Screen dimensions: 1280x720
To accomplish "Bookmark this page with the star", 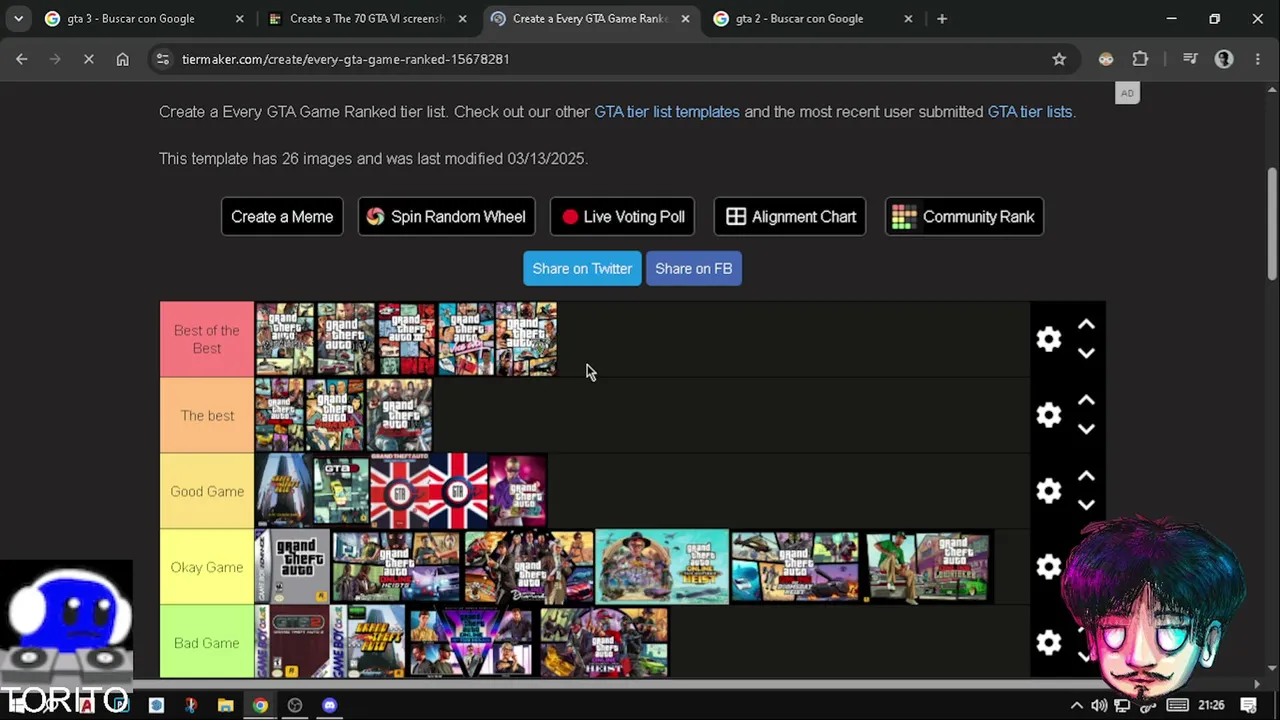I will [x=1059, y=59].
